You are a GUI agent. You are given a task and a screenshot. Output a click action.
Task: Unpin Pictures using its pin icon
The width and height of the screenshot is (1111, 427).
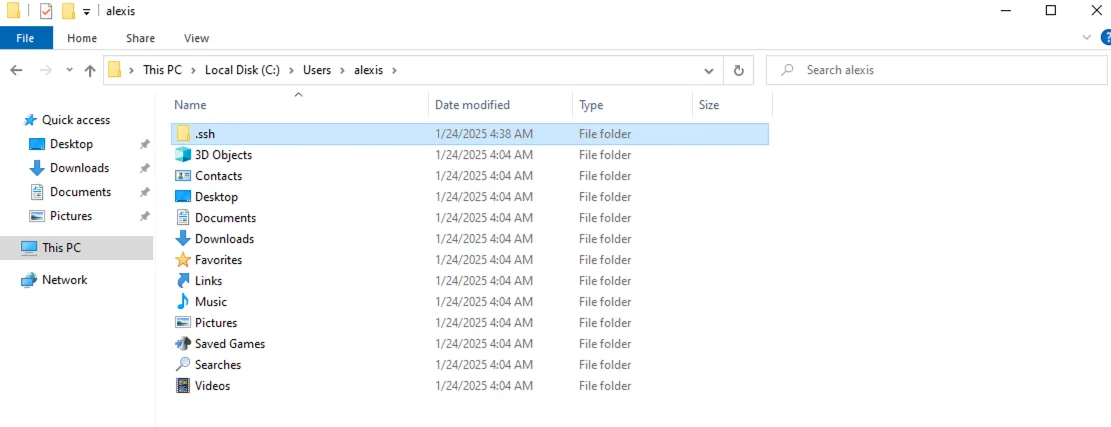point(145,216)
